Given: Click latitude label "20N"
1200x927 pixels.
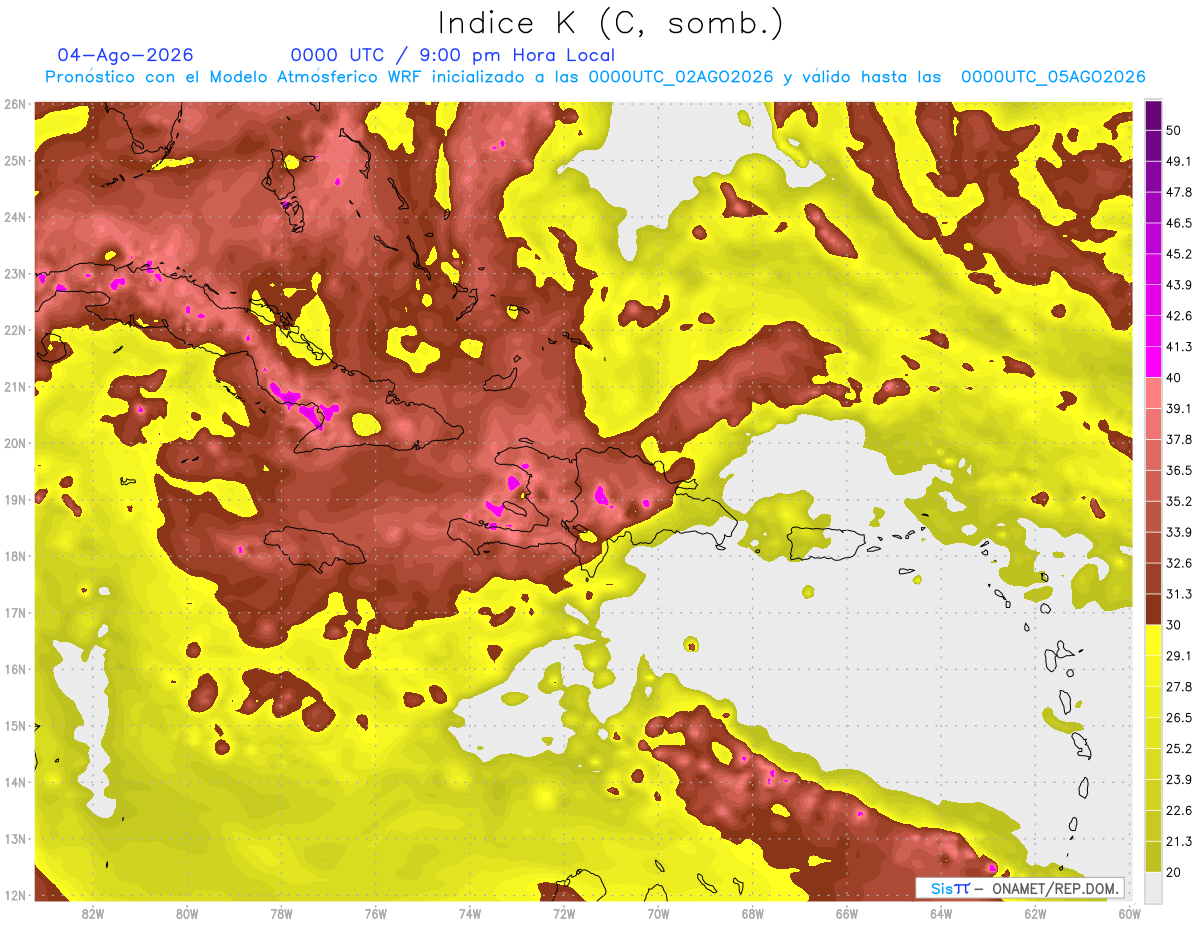Looking at the screenshot, I should (15, 443).
